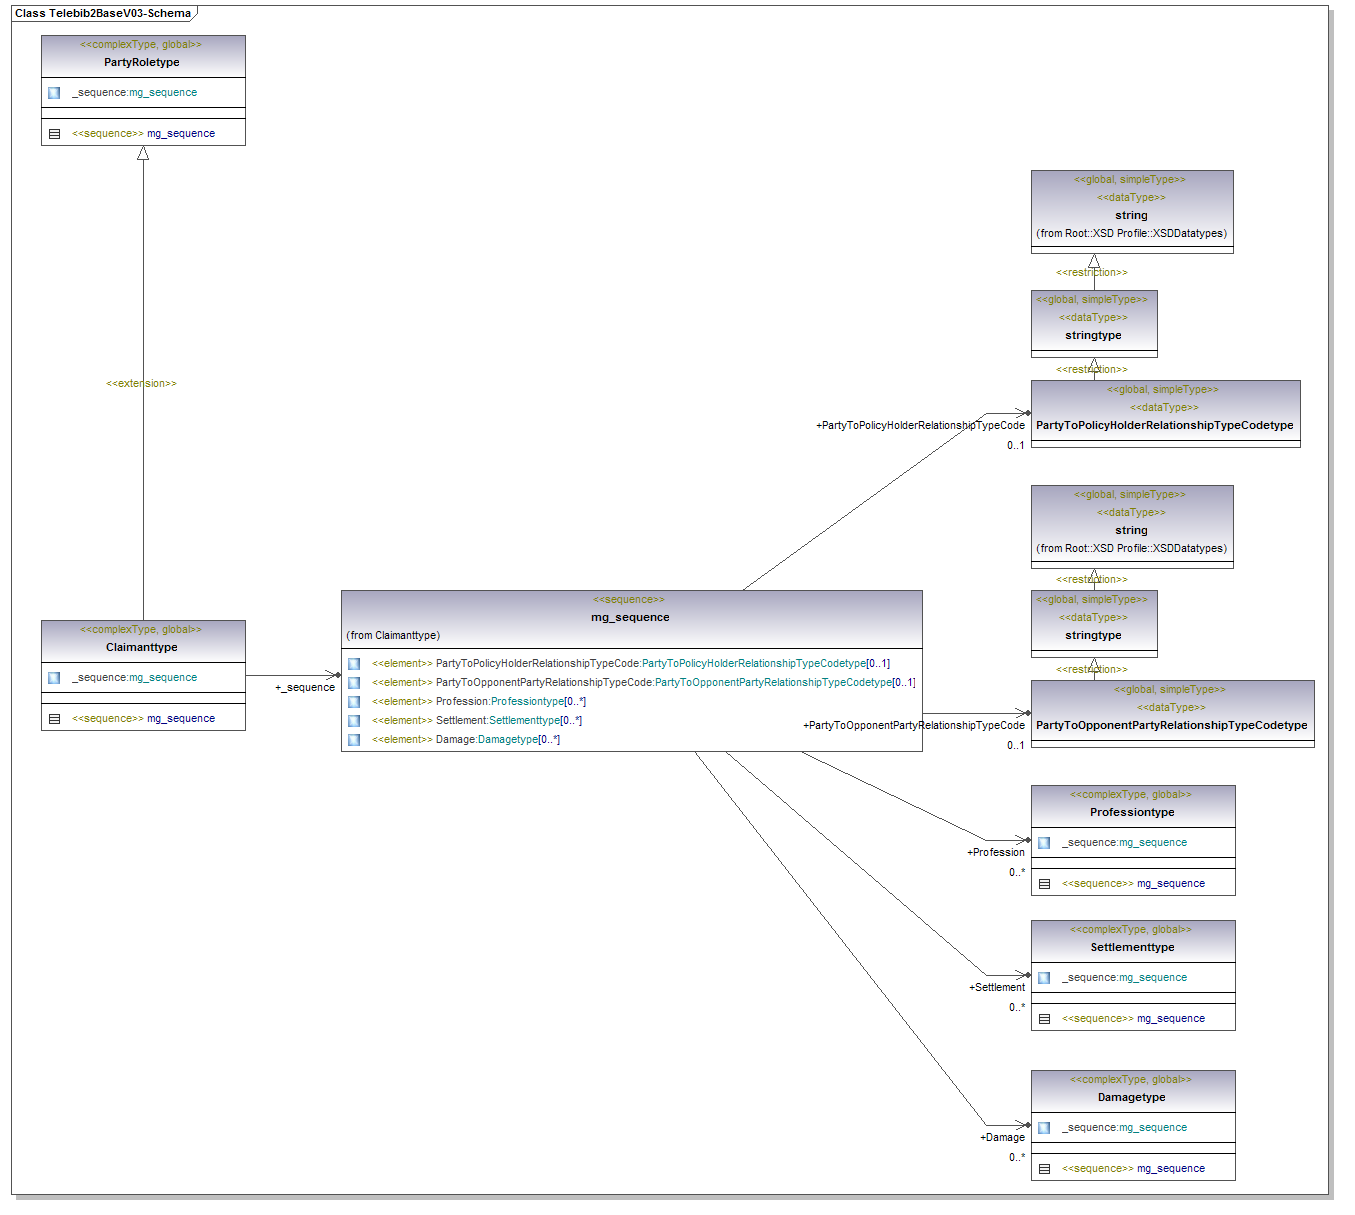Click the icon beside the Damage:Damagetype element
The height and width of the screenshot is (1215, 1355).
tap(354, 740)
